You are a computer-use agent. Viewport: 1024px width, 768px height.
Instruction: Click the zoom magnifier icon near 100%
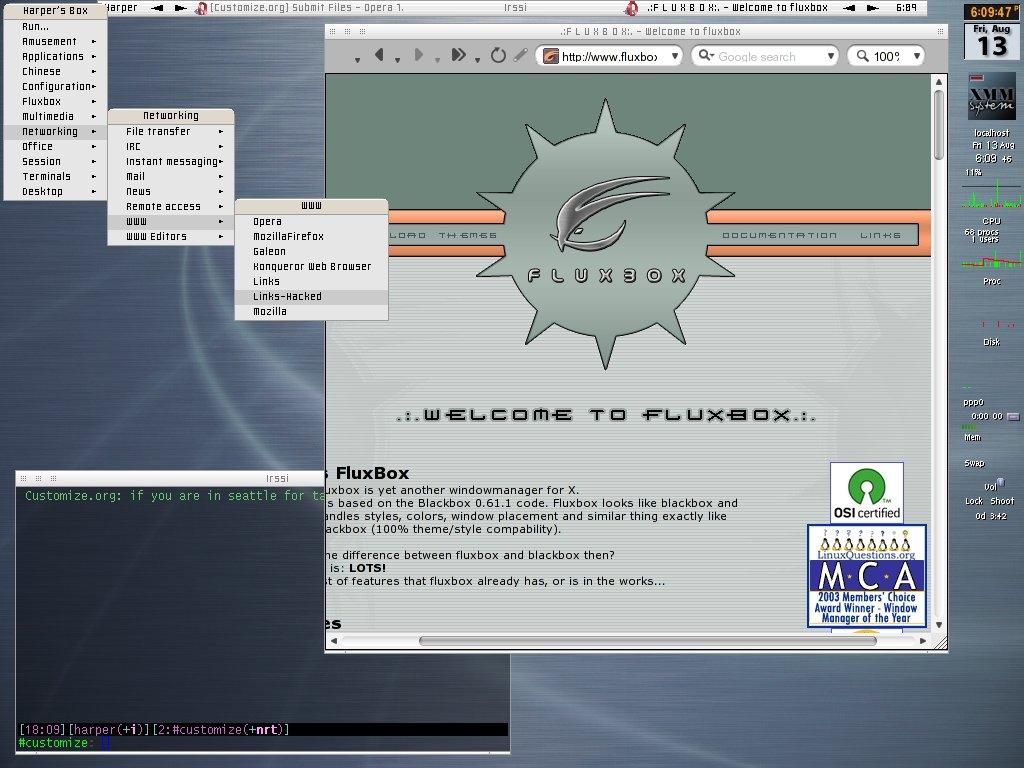point(863,56)
